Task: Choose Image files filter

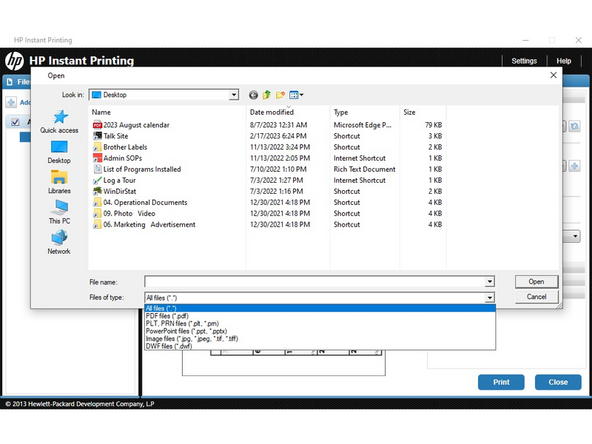Action: 320,339
